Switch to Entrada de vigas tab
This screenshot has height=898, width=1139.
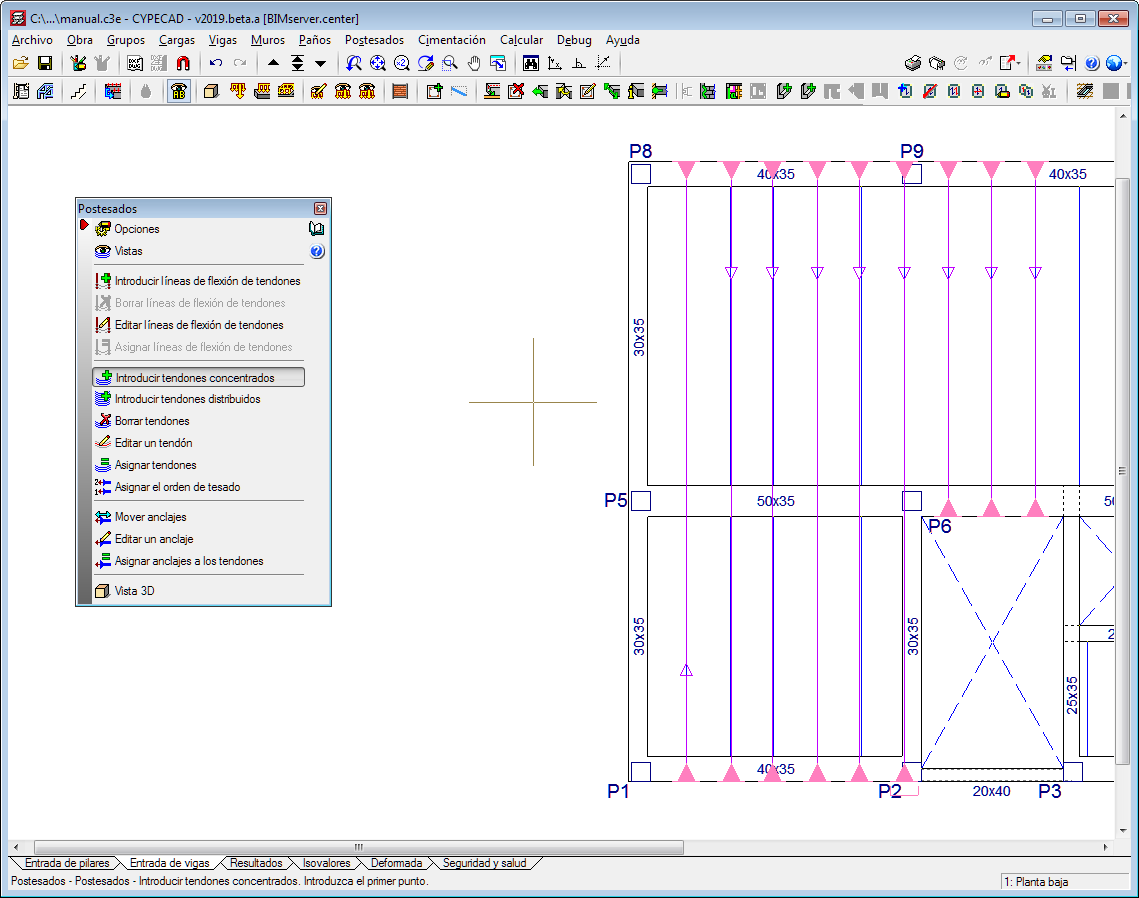coord(169,863)
